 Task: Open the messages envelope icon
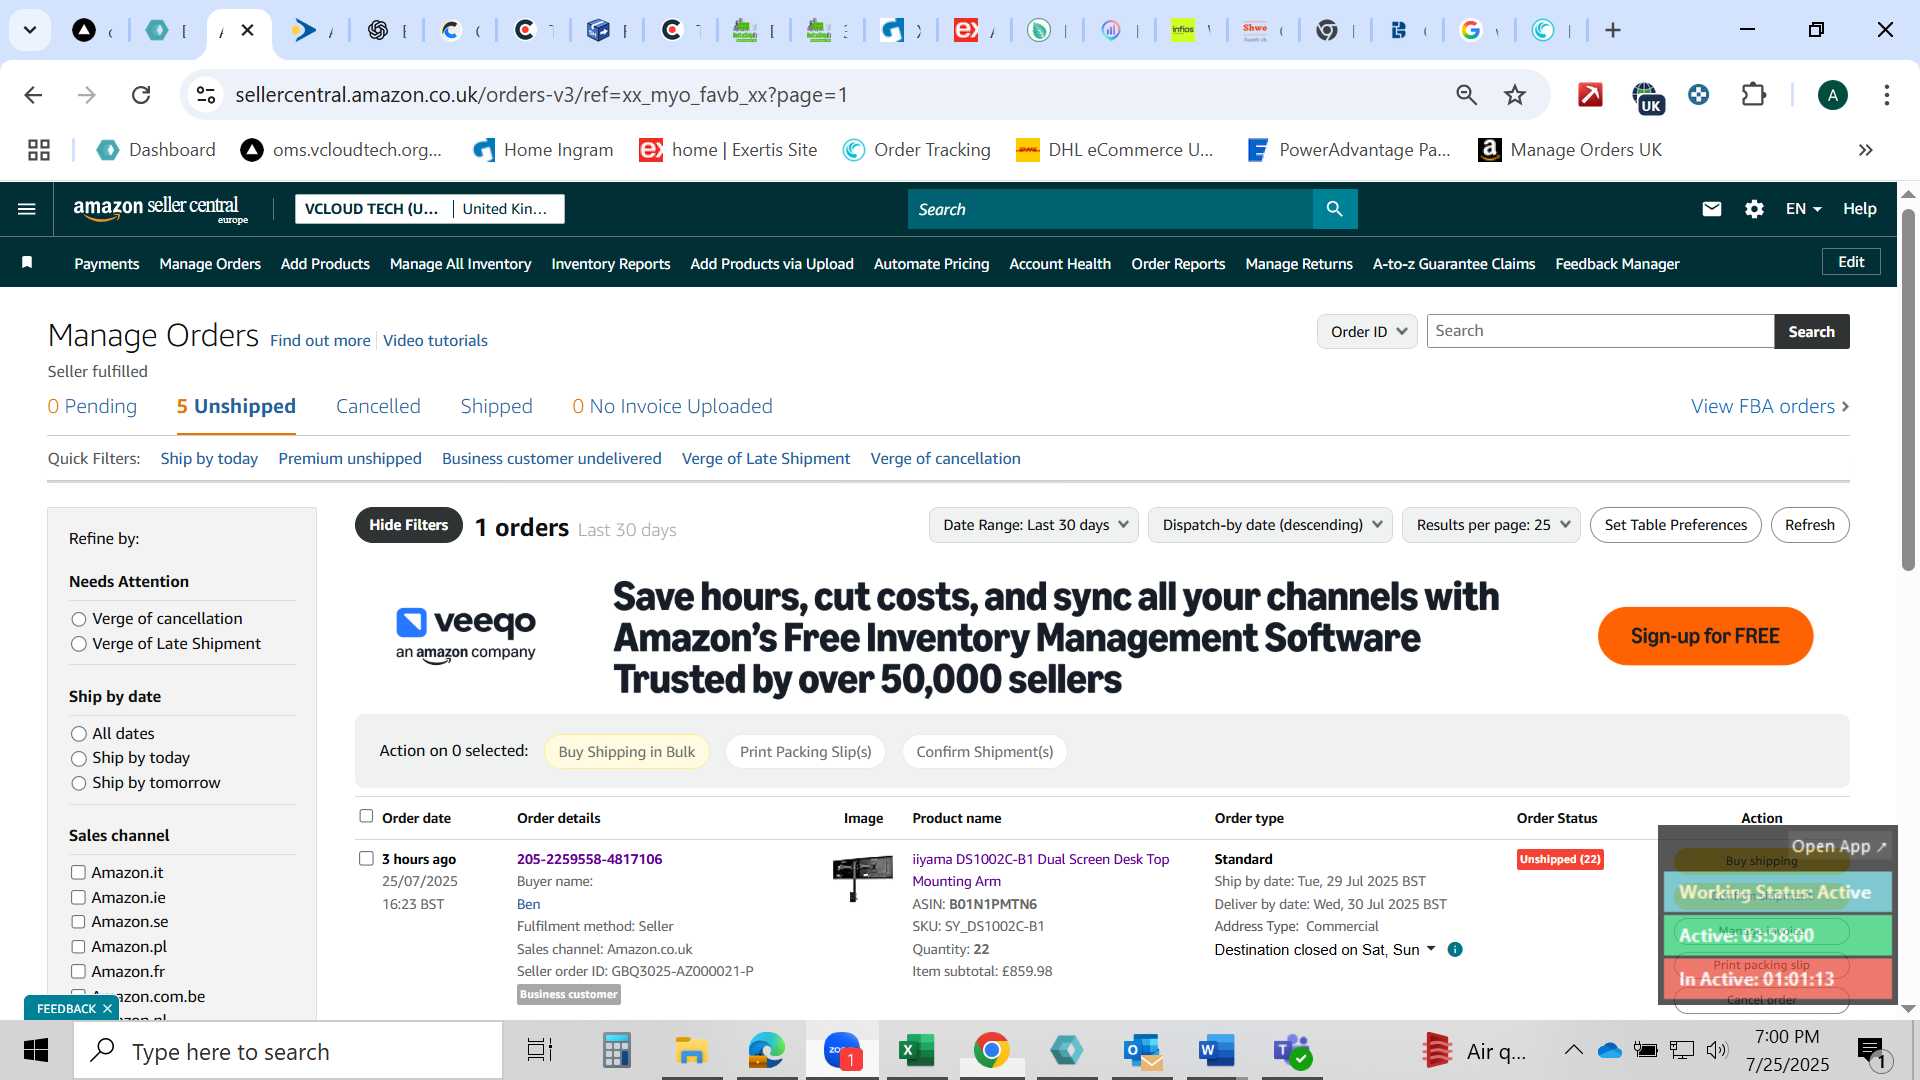pos(1712,209)
